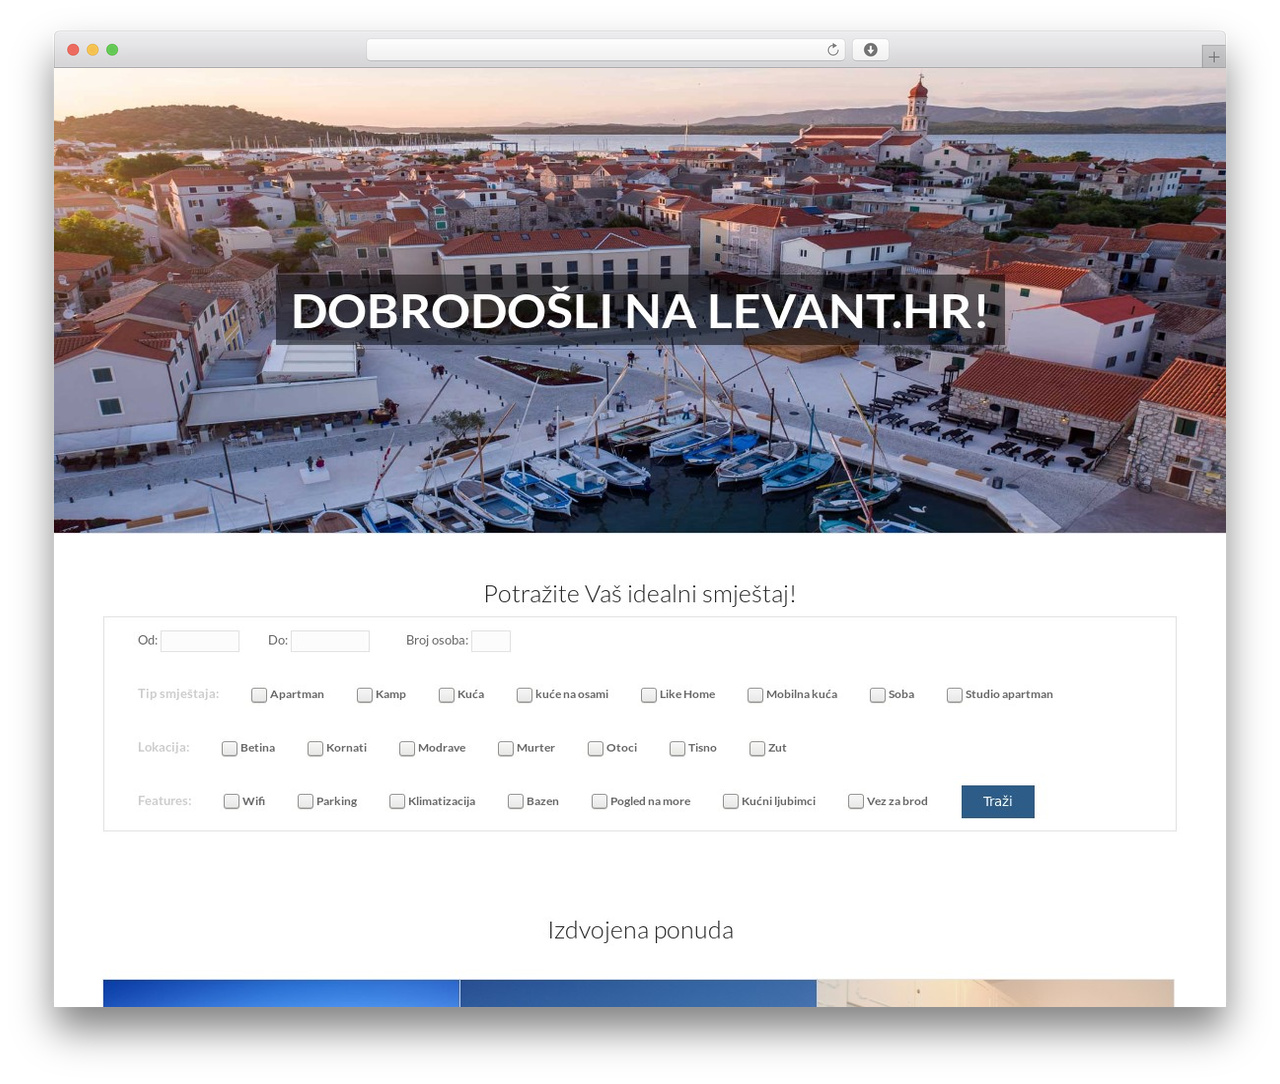Toggle the Murter location checkbox
The height and width of the screenshot is (1084, 1280).
506,749
